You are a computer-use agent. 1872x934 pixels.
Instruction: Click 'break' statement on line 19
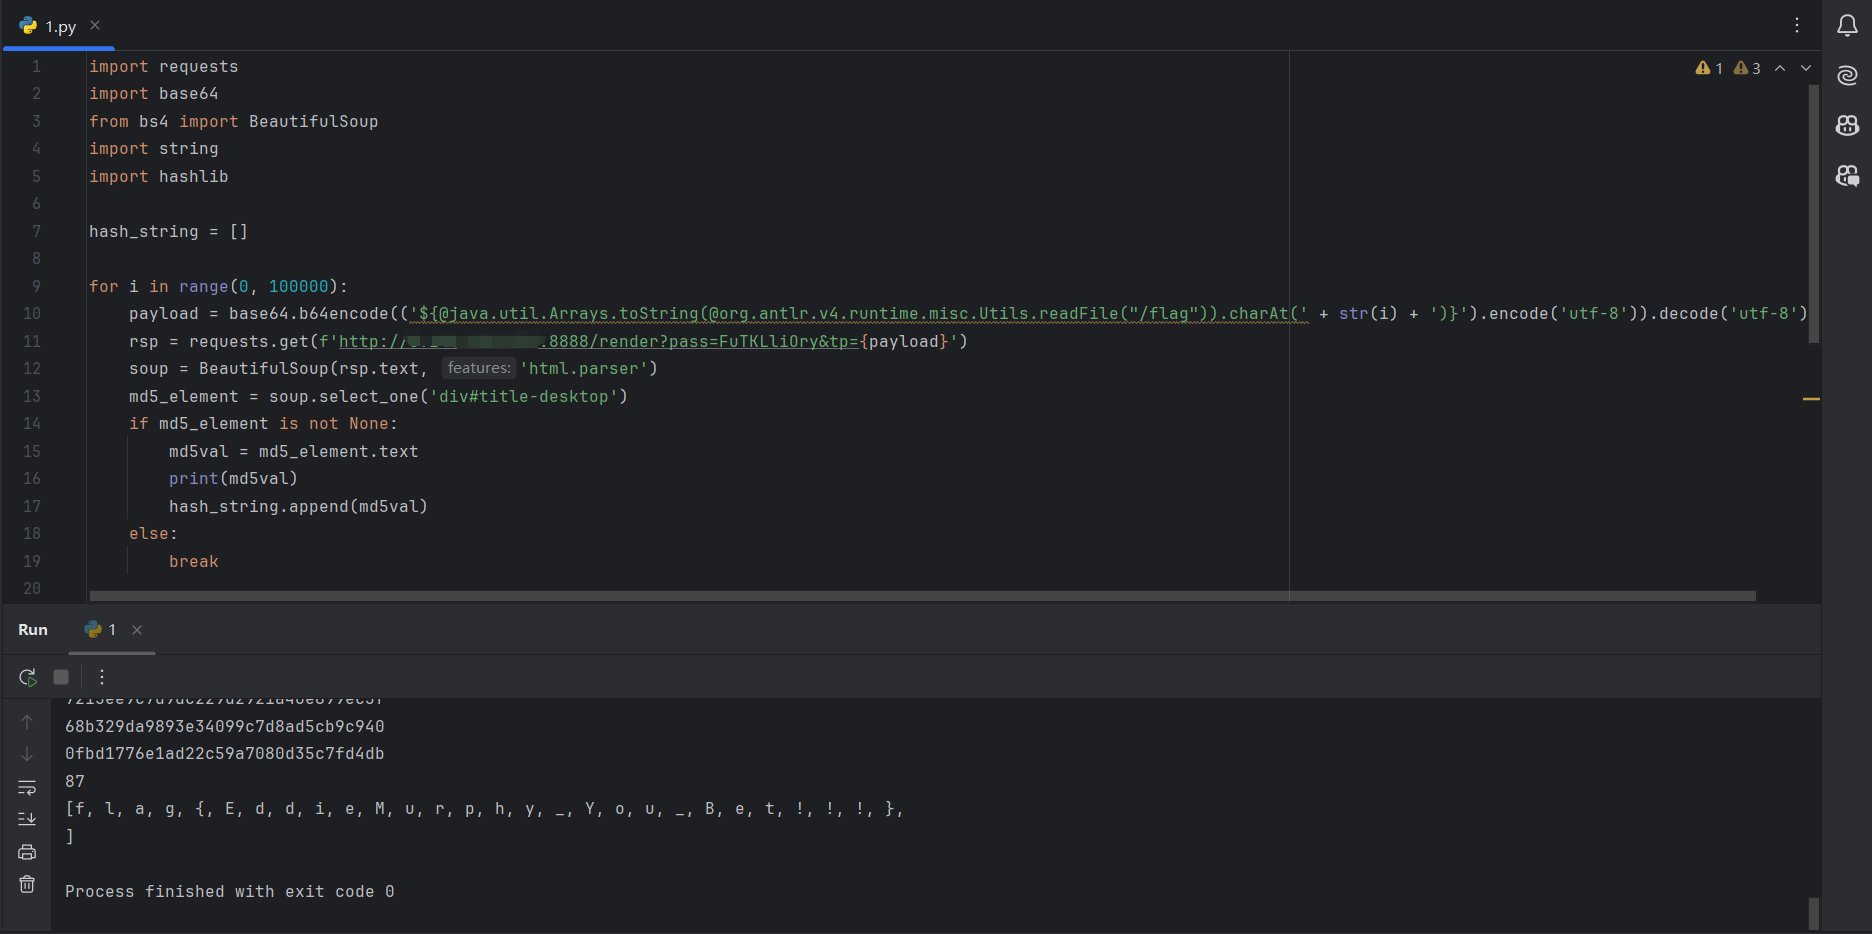(194, 562)
